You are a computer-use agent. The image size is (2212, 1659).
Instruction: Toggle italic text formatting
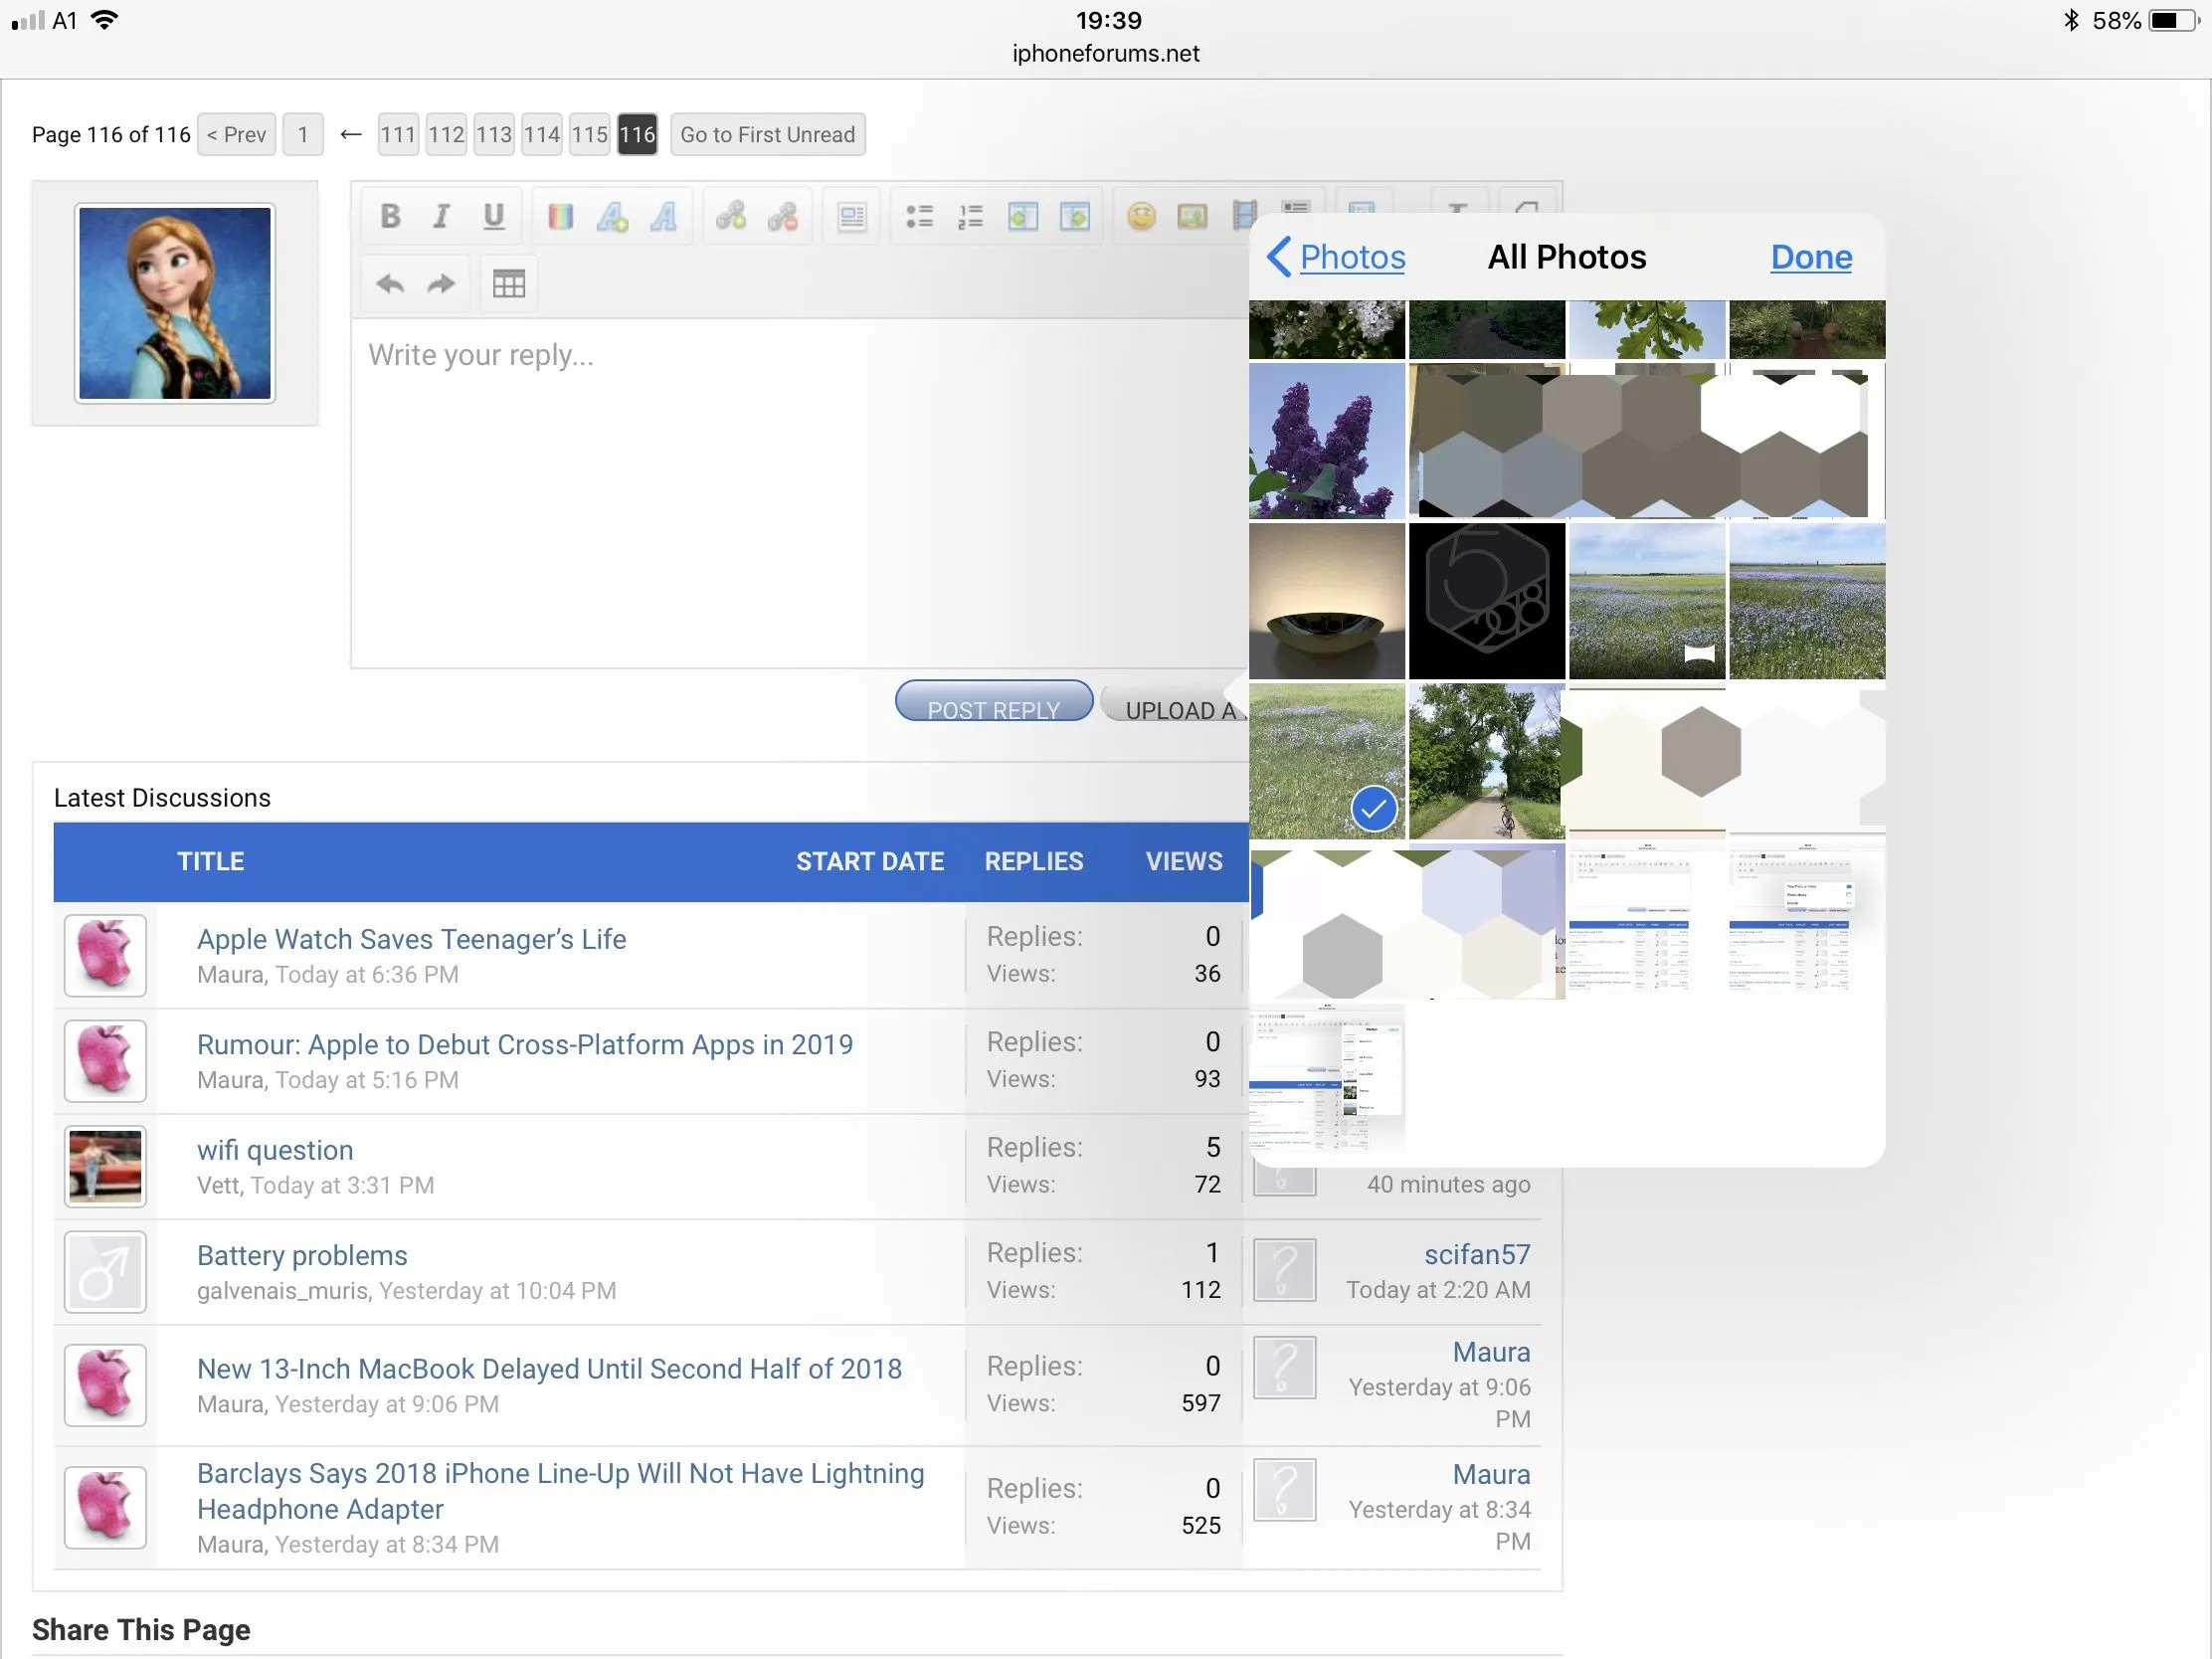441,216
